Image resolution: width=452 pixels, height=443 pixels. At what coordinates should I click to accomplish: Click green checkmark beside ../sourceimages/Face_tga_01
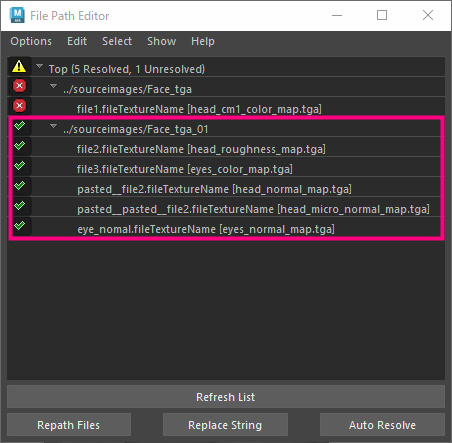pos(19,126)
